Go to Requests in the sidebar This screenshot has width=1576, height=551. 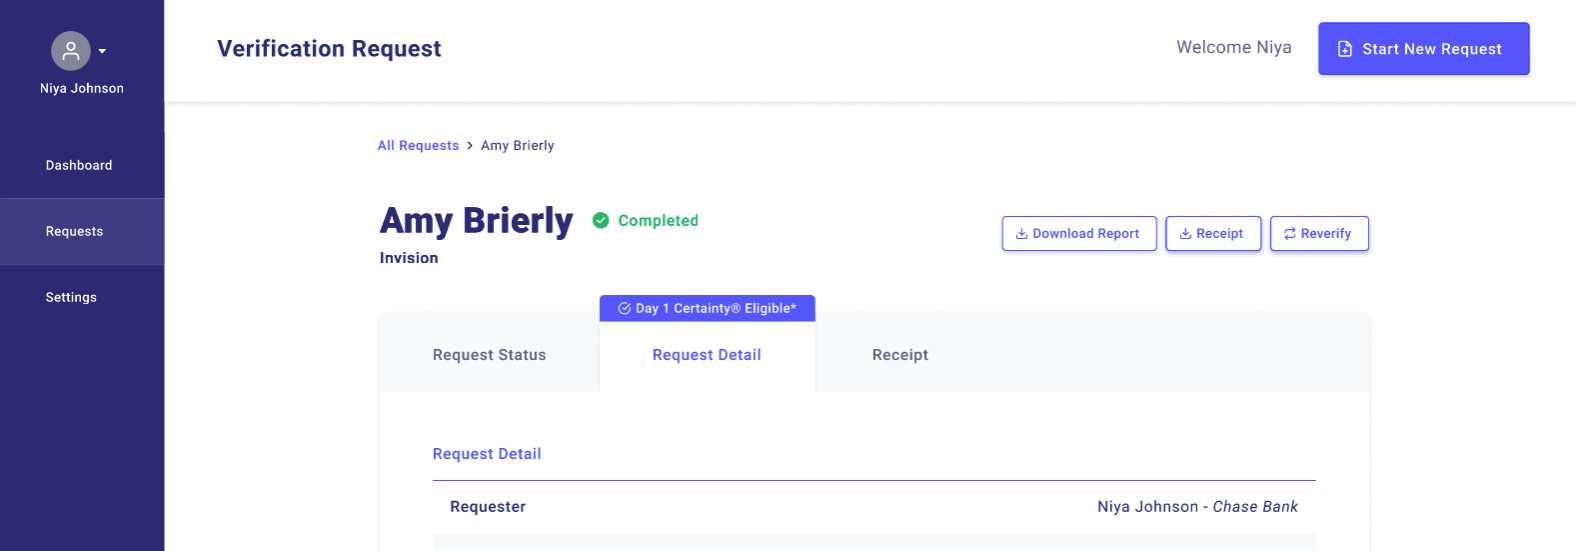click(x=74, y=231)
